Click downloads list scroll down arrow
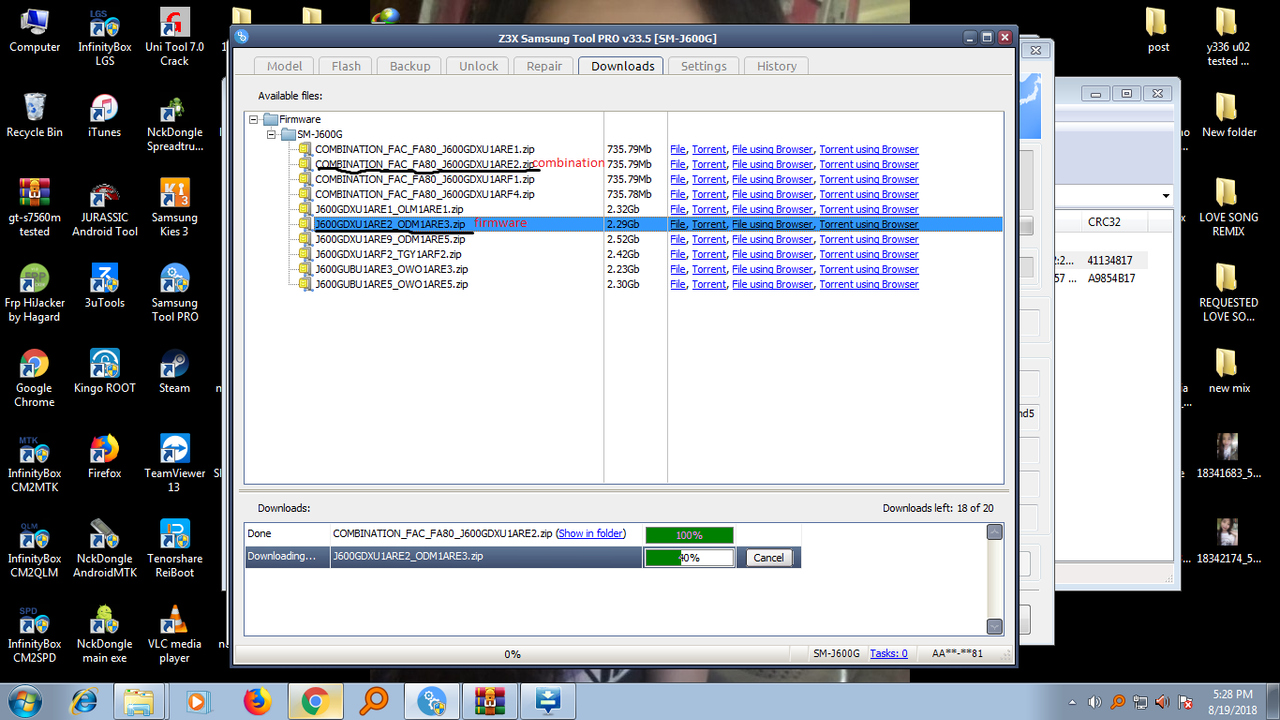This screenshot has width=1280, height=720. coord(994,627)
